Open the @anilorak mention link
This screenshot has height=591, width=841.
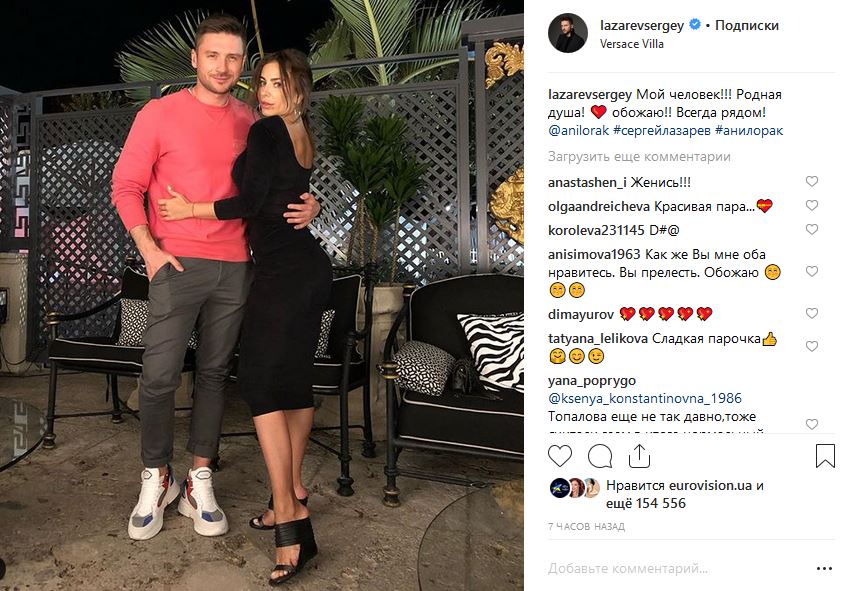tap(578, 130)
